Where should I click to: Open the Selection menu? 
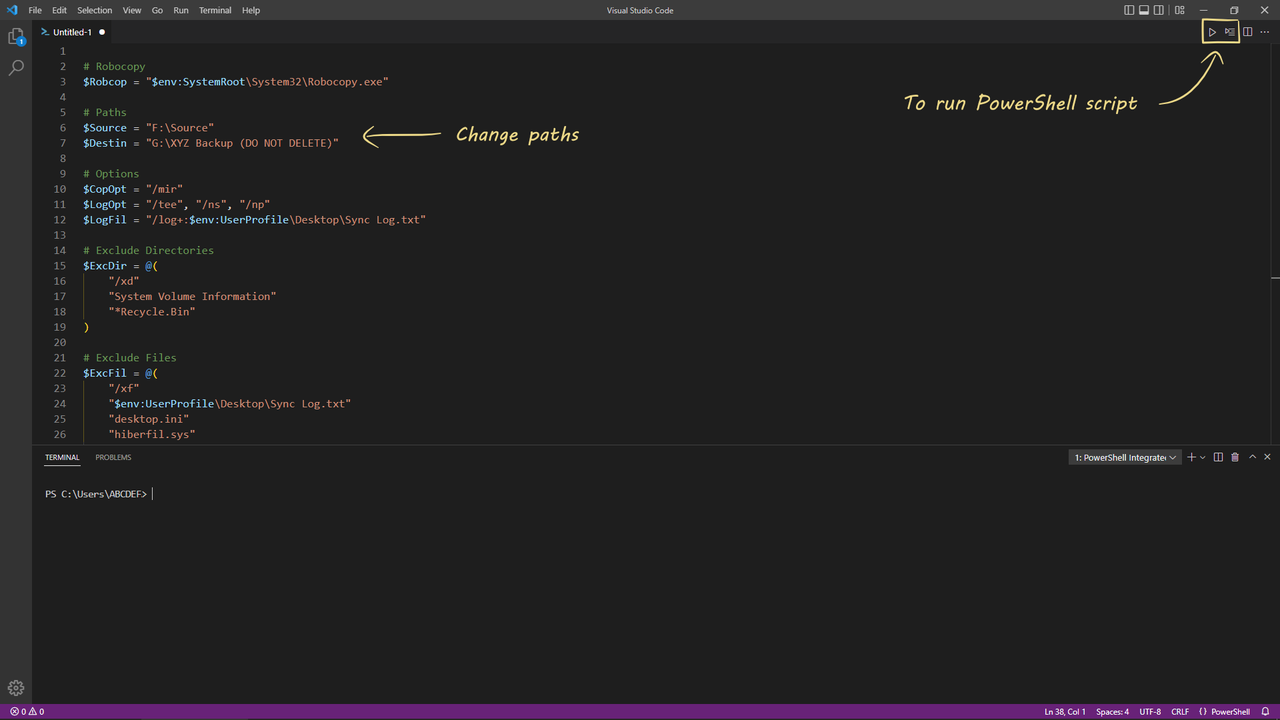click(95, 10)
